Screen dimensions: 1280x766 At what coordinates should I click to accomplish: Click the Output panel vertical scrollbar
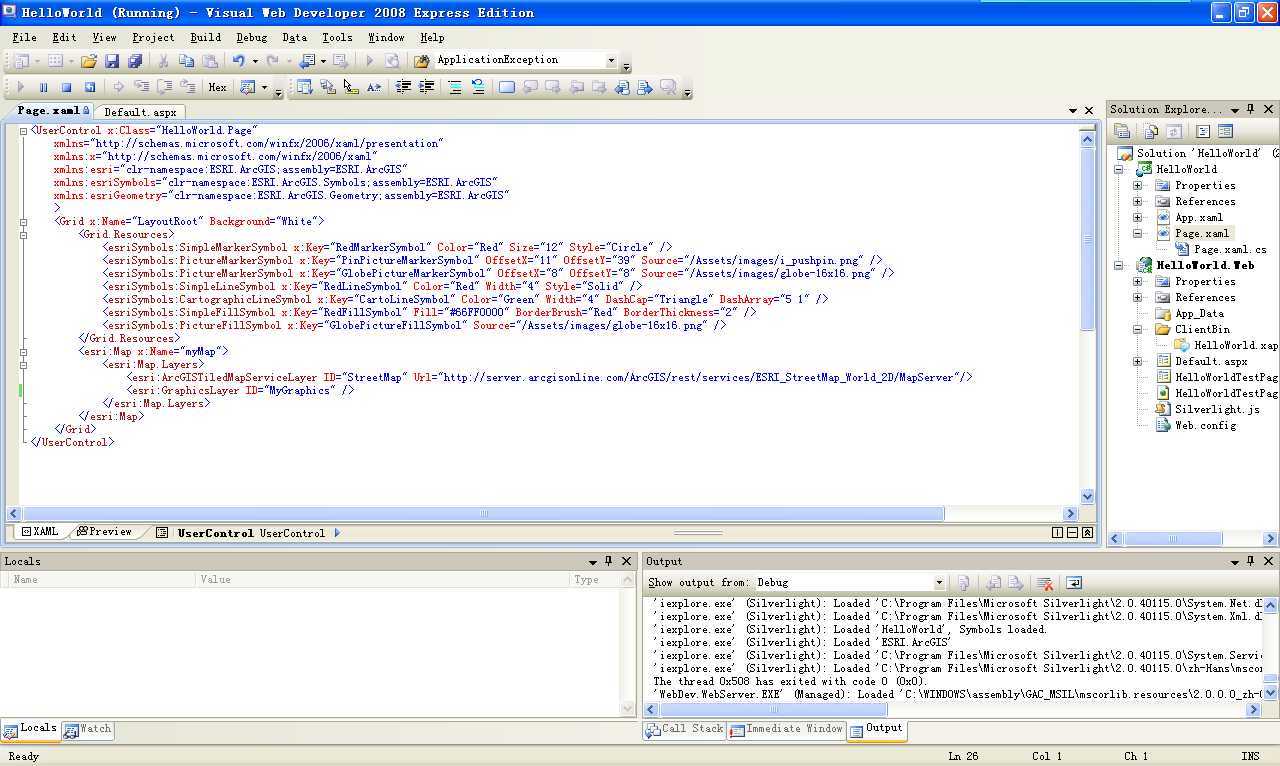[1270, 648]
